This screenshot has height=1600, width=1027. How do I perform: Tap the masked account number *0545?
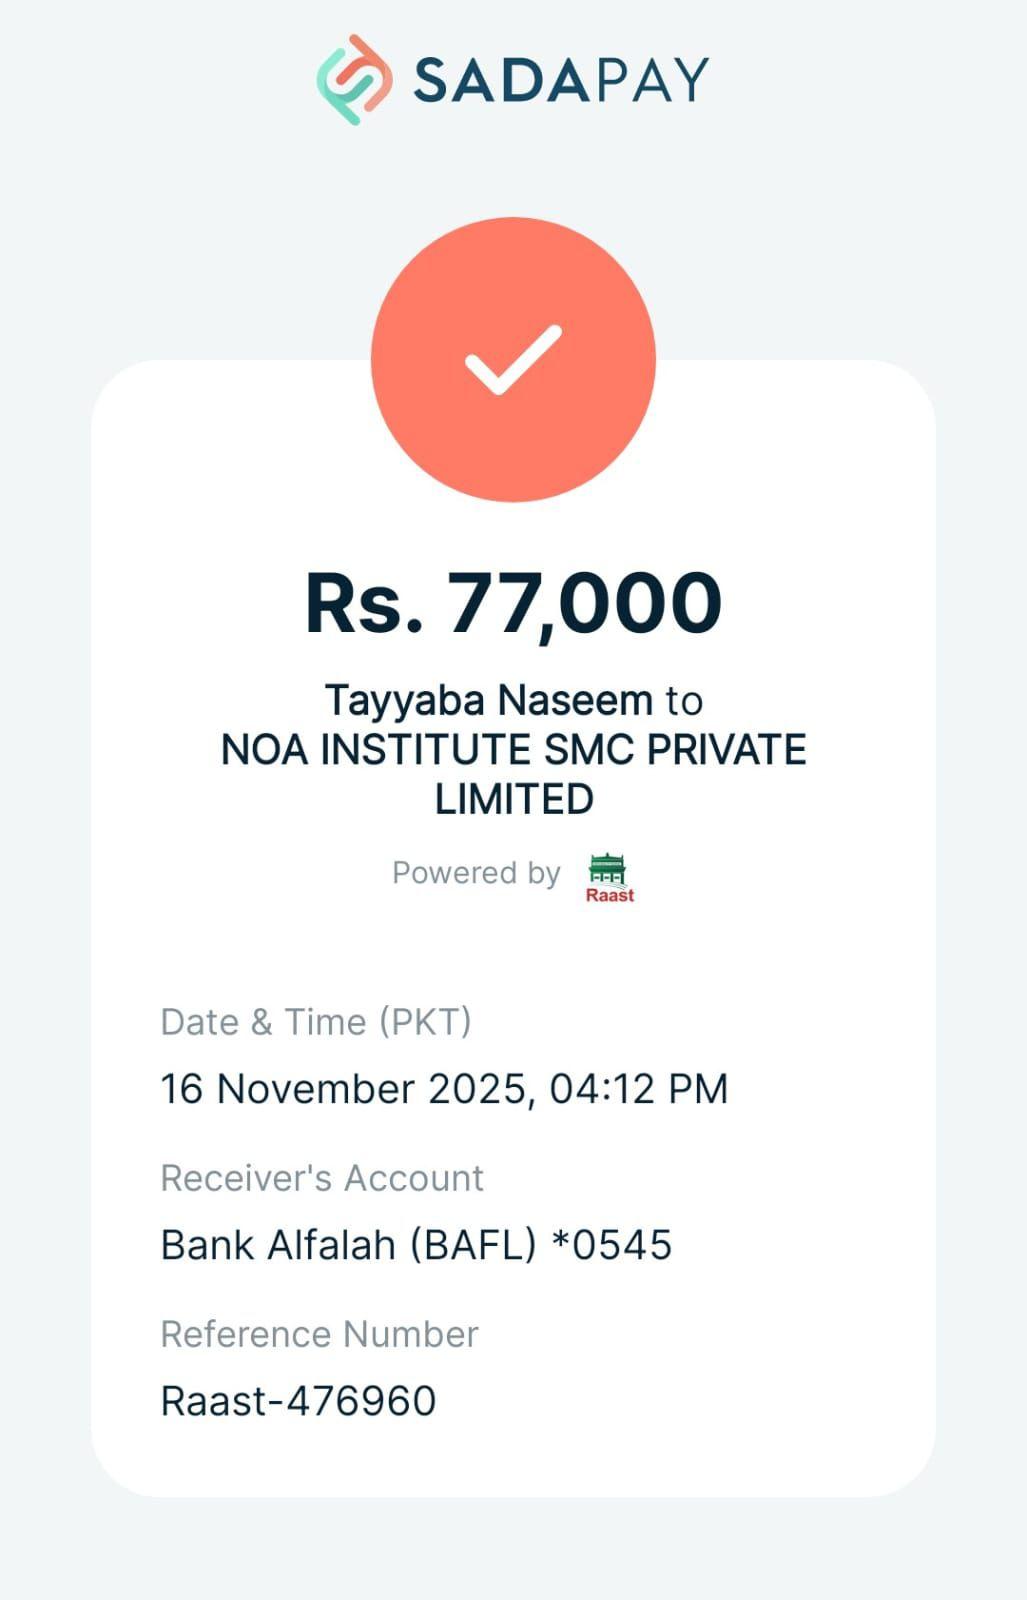point(612,1245)
